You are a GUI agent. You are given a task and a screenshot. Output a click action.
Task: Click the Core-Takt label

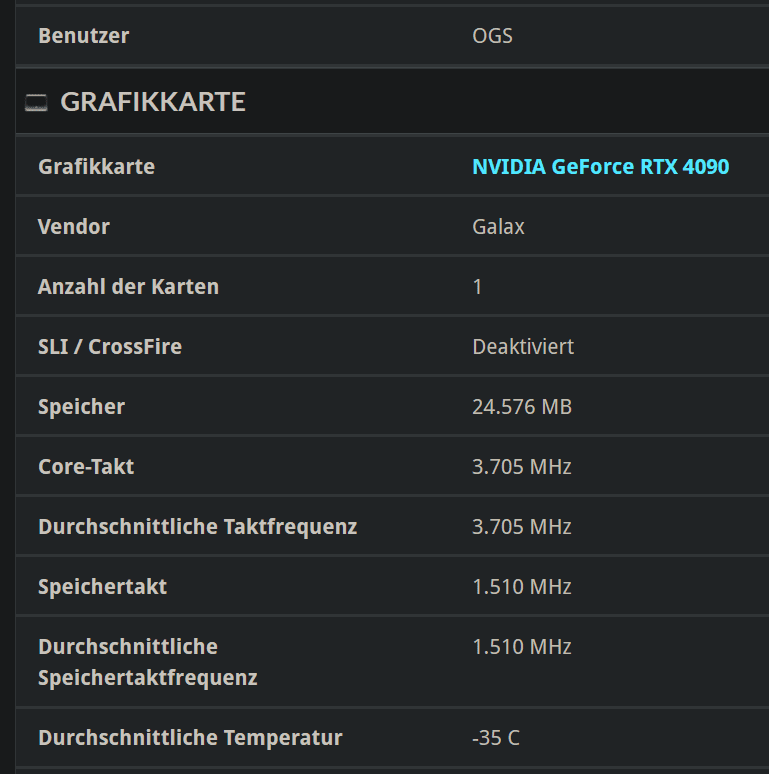[86, 467]
